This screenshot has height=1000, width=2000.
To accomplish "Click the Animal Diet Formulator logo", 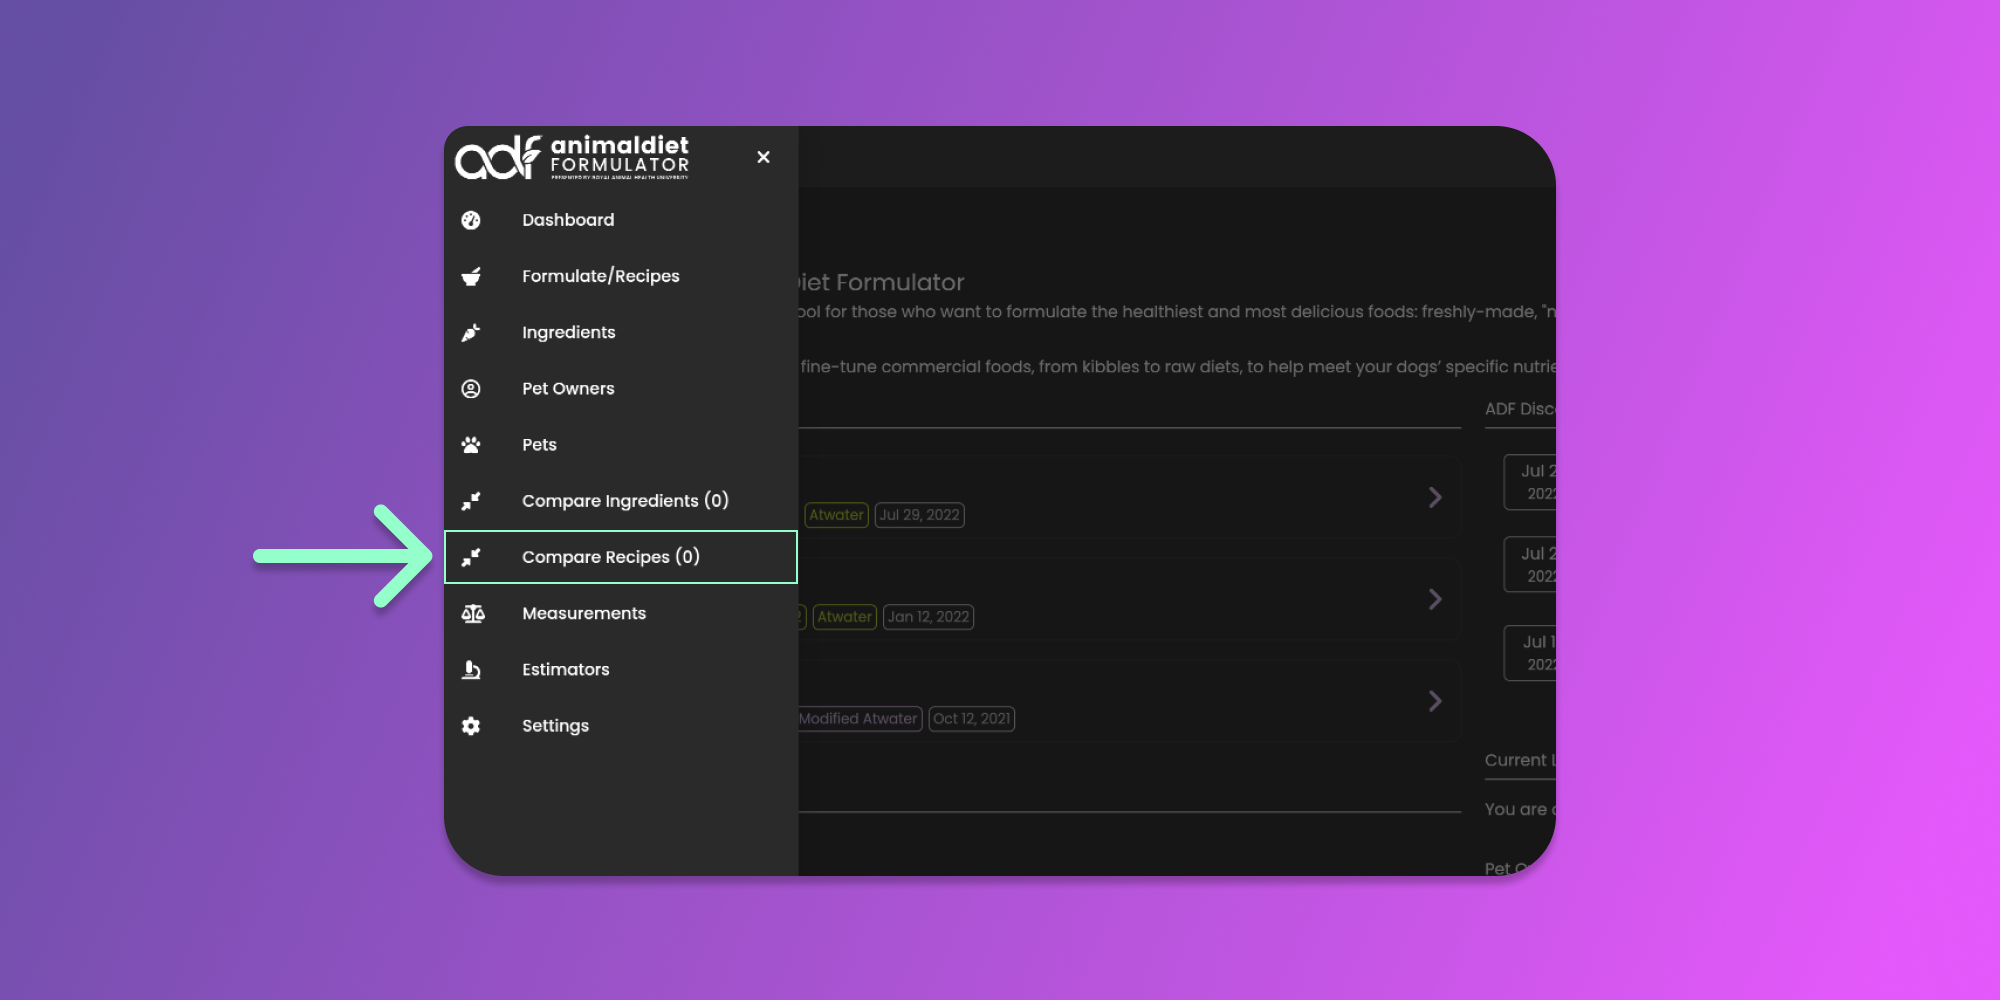I will point(572,157).
